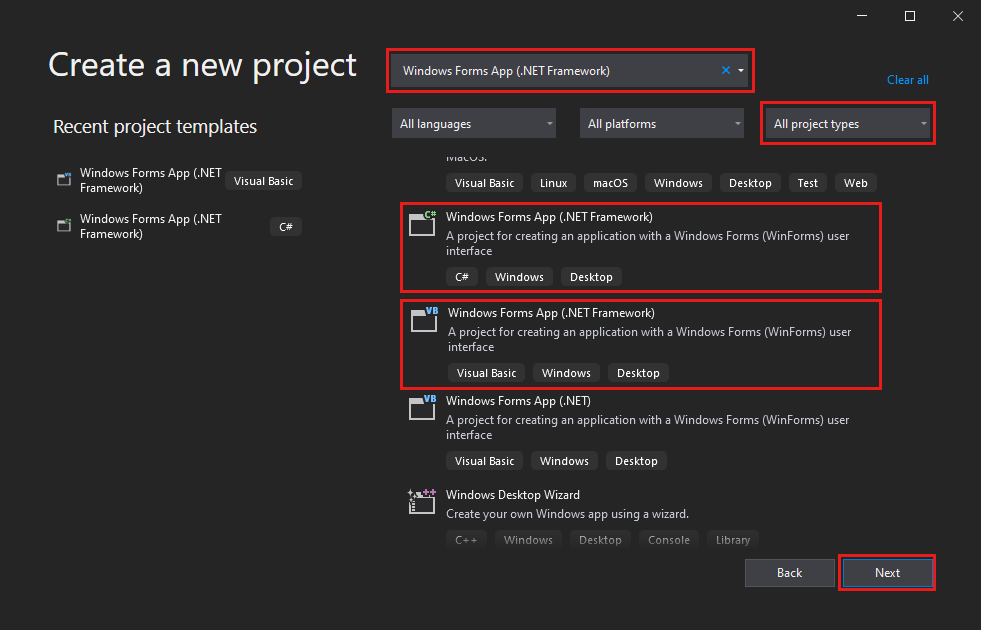The height and width of the screenshot is (630, 981).
Task: Select the recent C# Windows Forms App entry
Action: (x=150, y=226)
